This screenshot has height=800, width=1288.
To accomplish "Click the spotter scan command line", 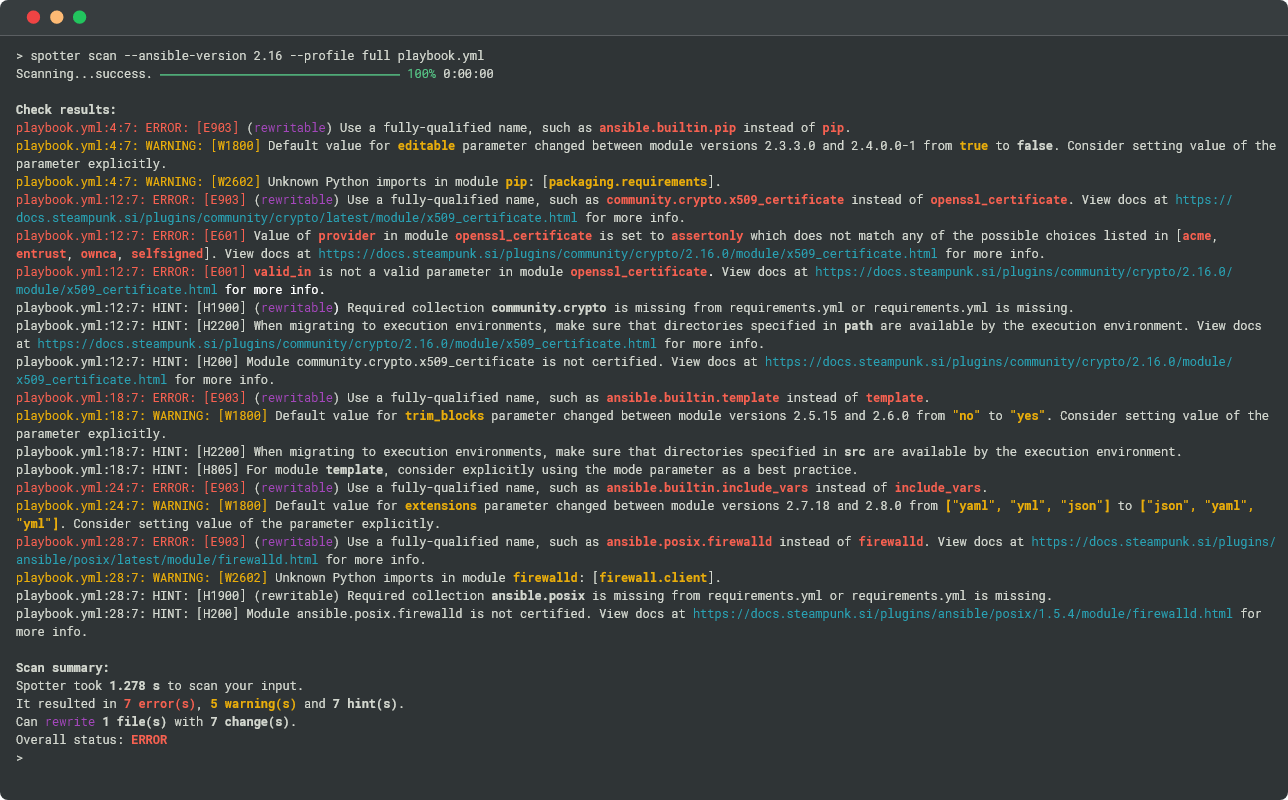I will coord(257,56).
